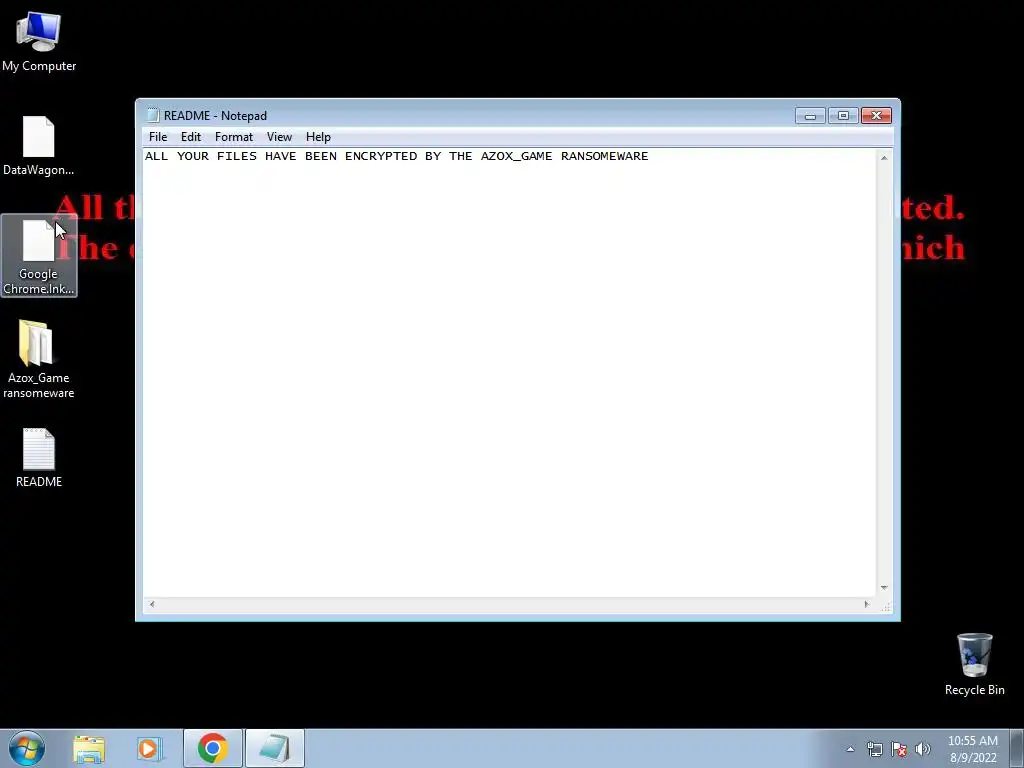Select the Recycle Bin icon
The height and width of the screenshot is (768, 1024).
pos(974,664)
